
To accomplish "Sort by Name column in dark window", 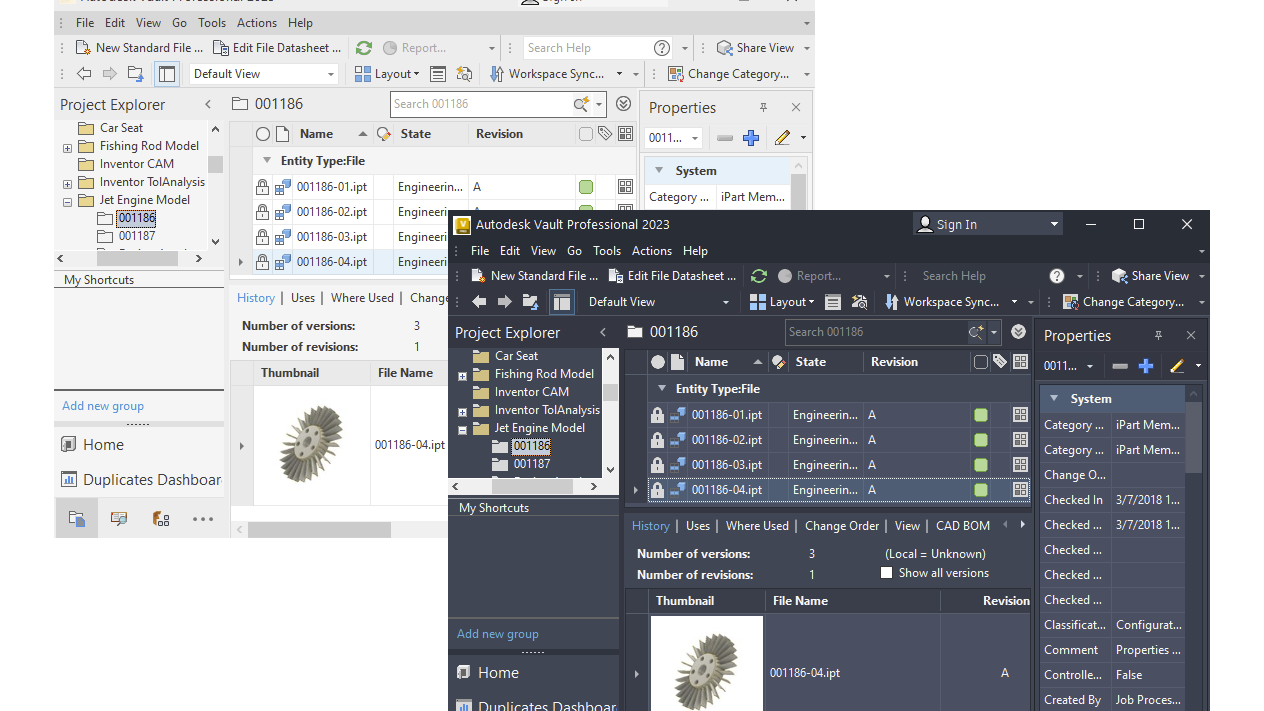I will pos(711,362).
